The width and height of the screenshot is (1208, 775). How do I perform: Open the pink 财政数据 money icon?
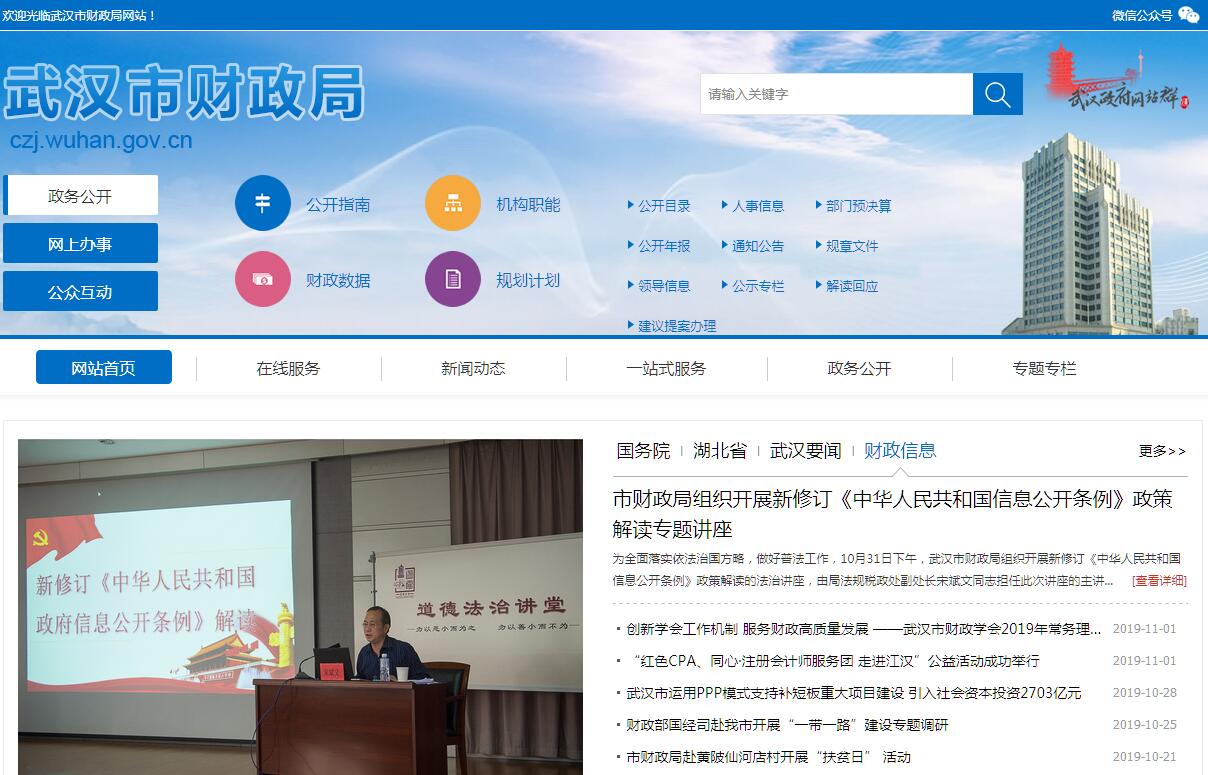pos(263,279)
